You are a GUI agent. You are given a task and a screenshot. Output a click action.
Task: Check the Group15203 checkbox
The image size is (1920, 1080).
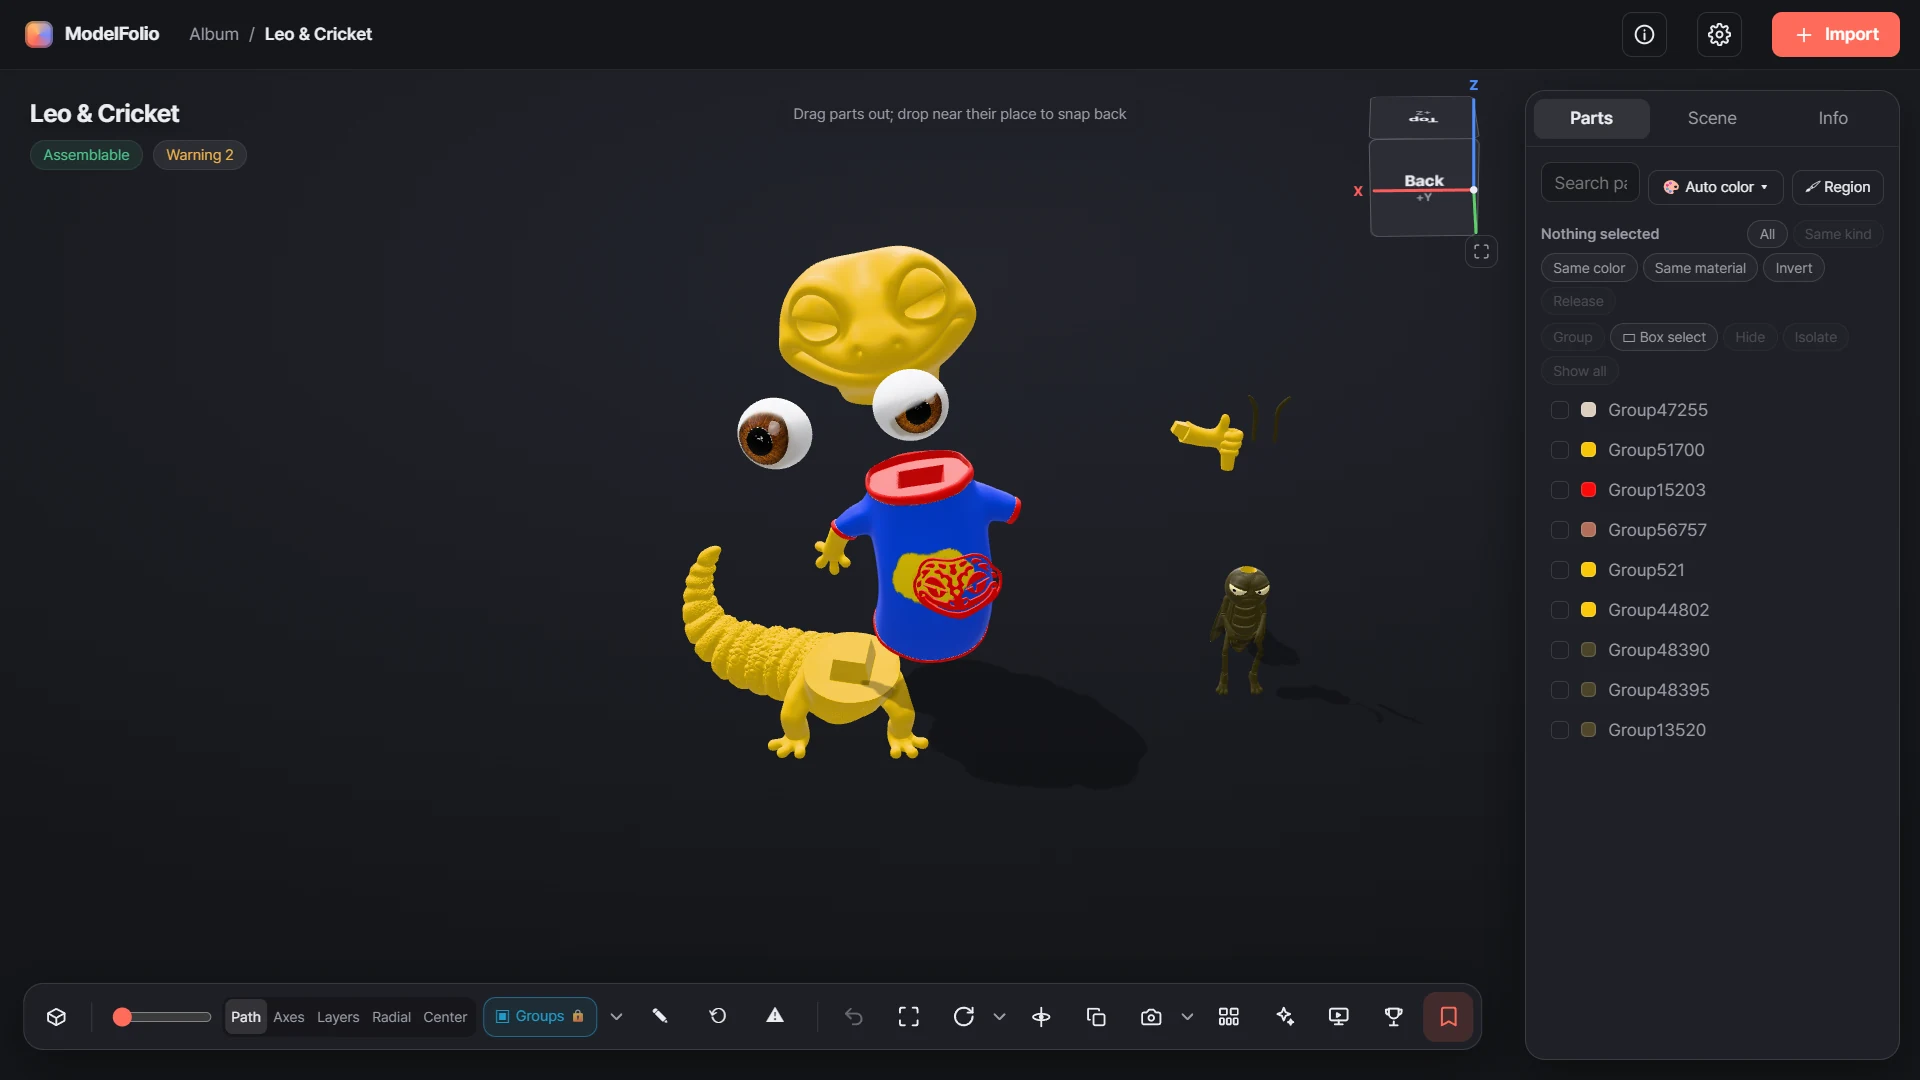pyautogui.click(x=1559, y=490)
